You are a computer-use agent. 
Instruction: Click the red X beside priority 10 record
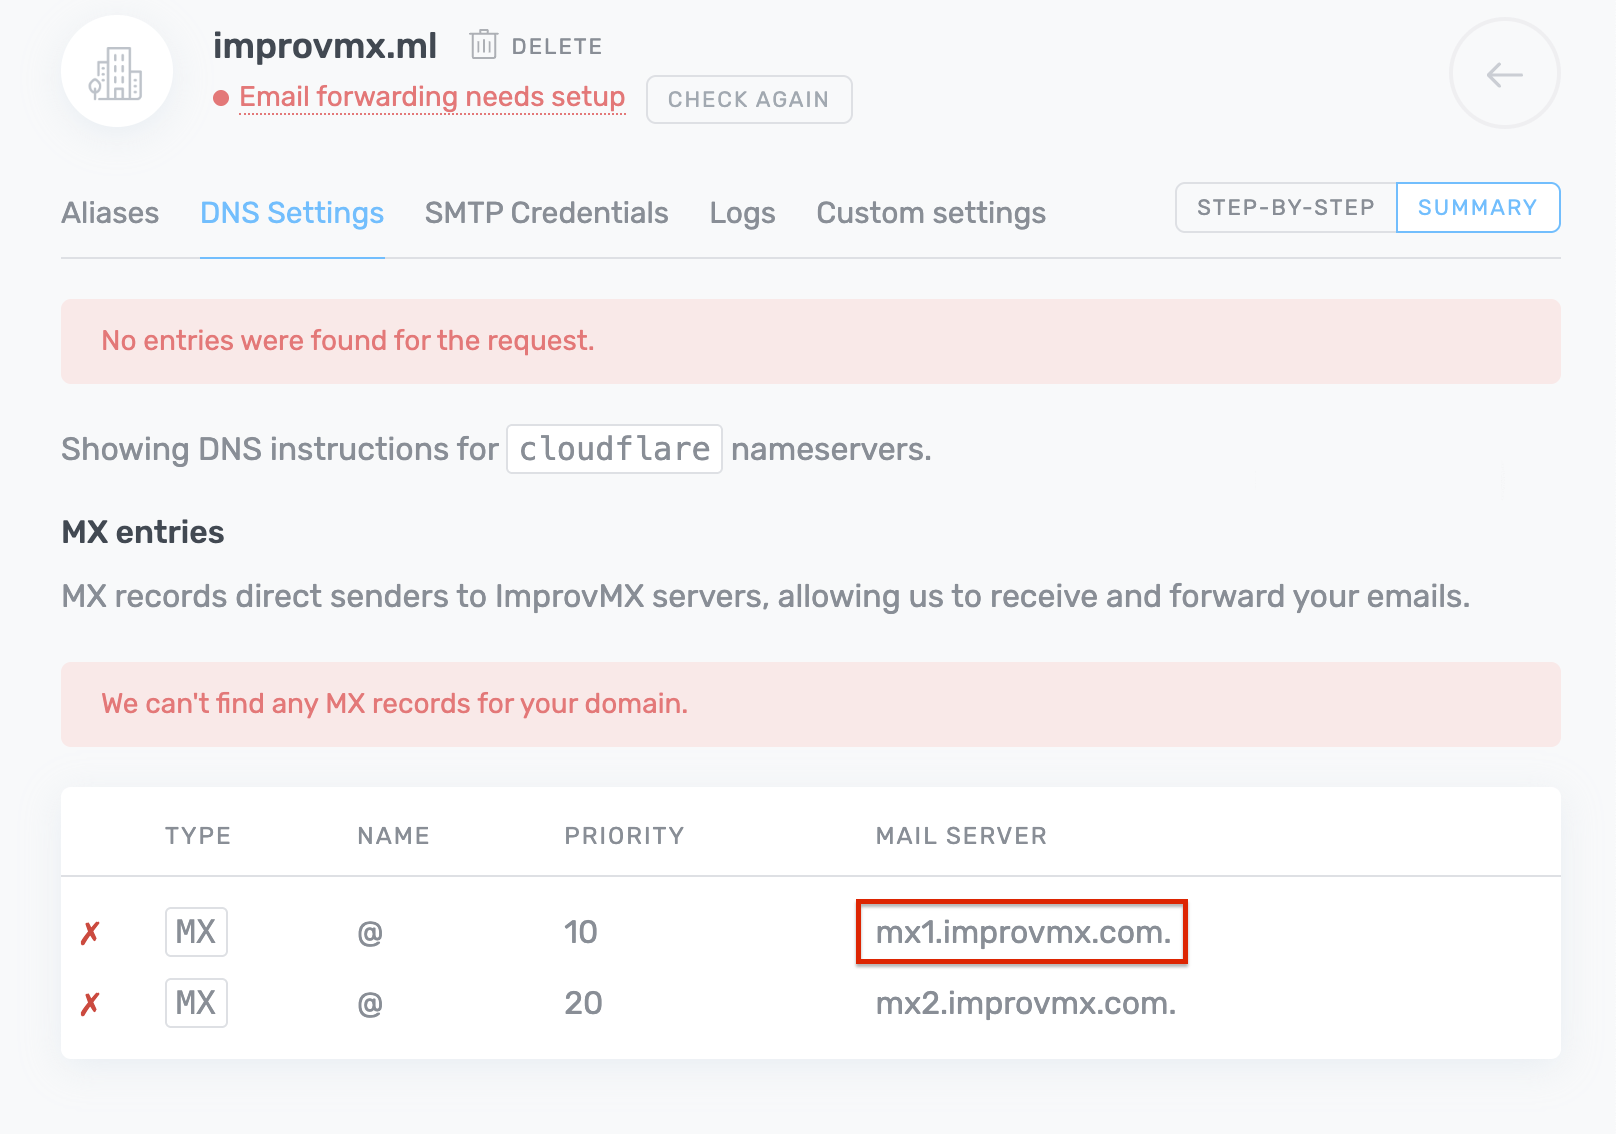[90, 933]
